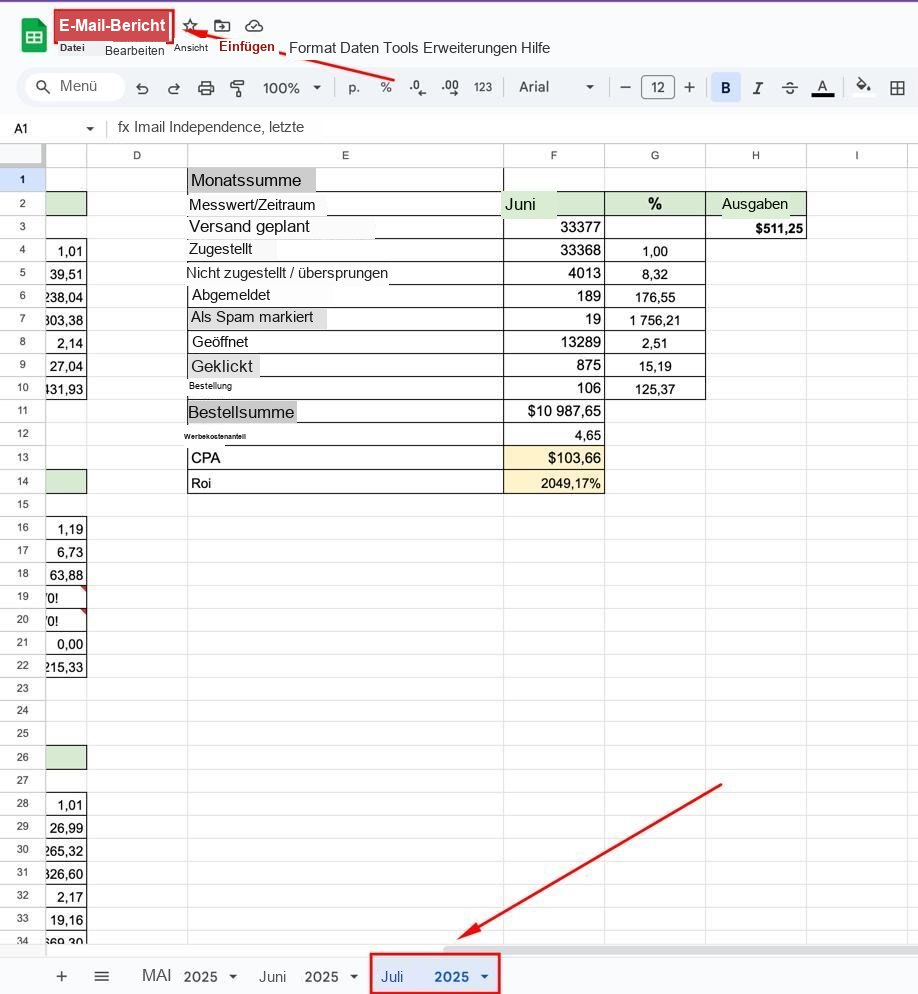Image resolution: width=918 pixels, height=994 pixels.
Task: Open the text color picker
Action: [822, 88]
